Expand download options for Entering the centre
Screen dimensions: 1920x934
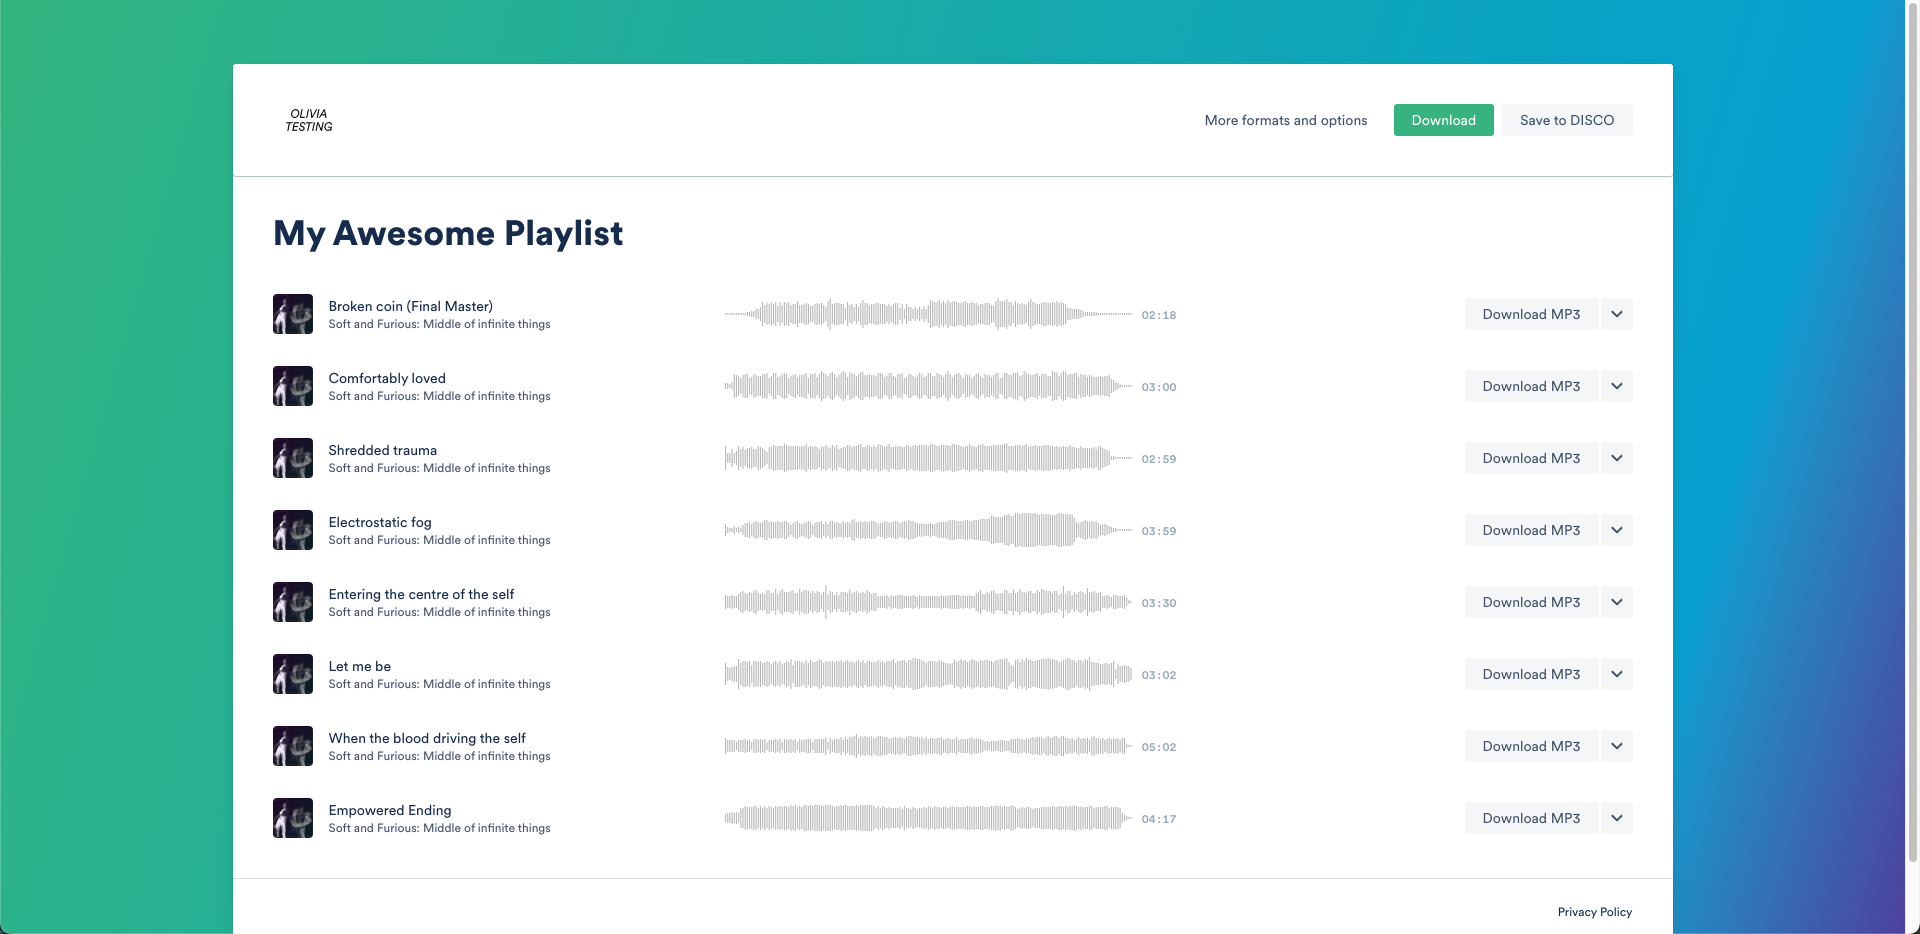click(1617, 602)
